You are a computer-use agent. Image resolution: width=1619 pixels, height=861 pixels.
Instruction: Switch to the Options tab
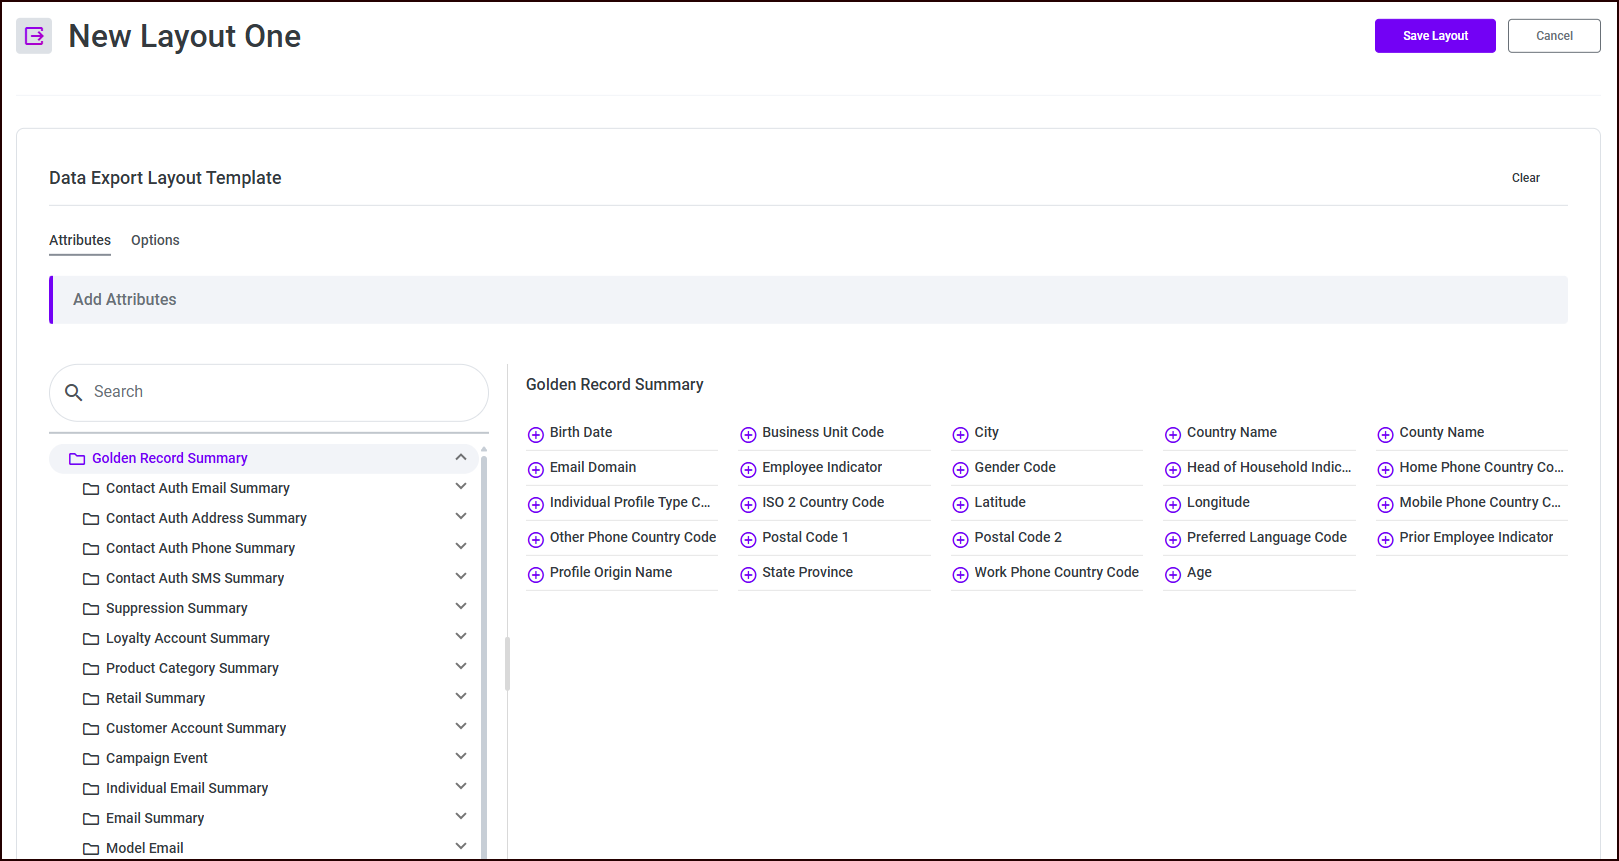[155, 240]
